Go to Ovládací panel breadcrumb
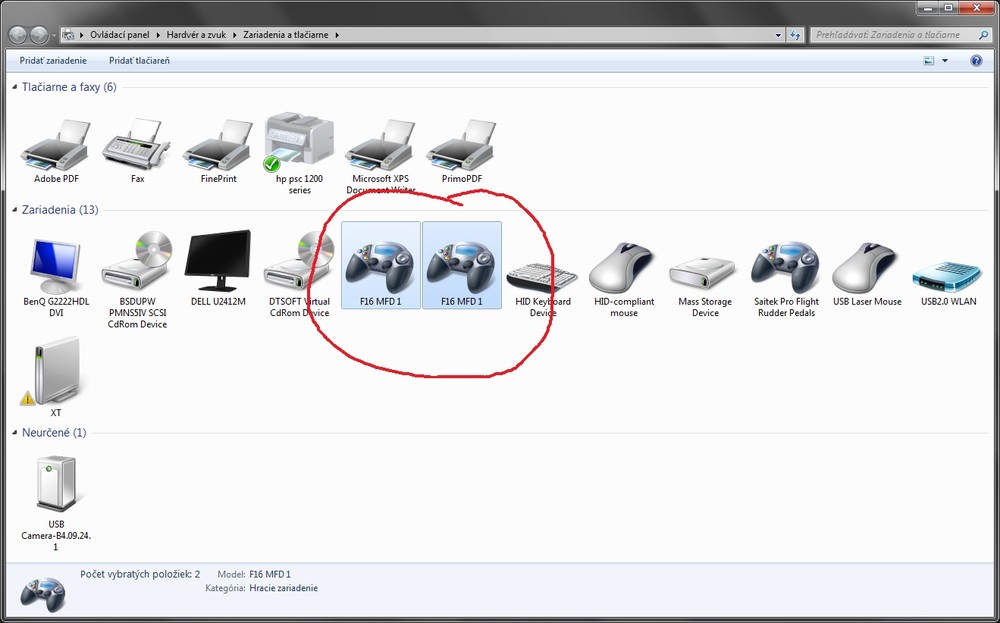 (119, 35)
